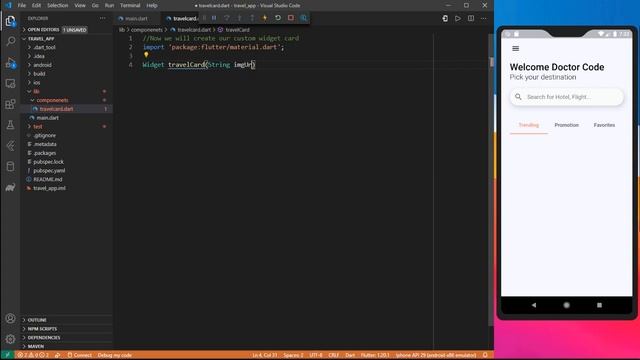The width and height of the screenshot is (640, 360).
Task: Select the Promotion tab in the app
Action: tap(567, 125)
